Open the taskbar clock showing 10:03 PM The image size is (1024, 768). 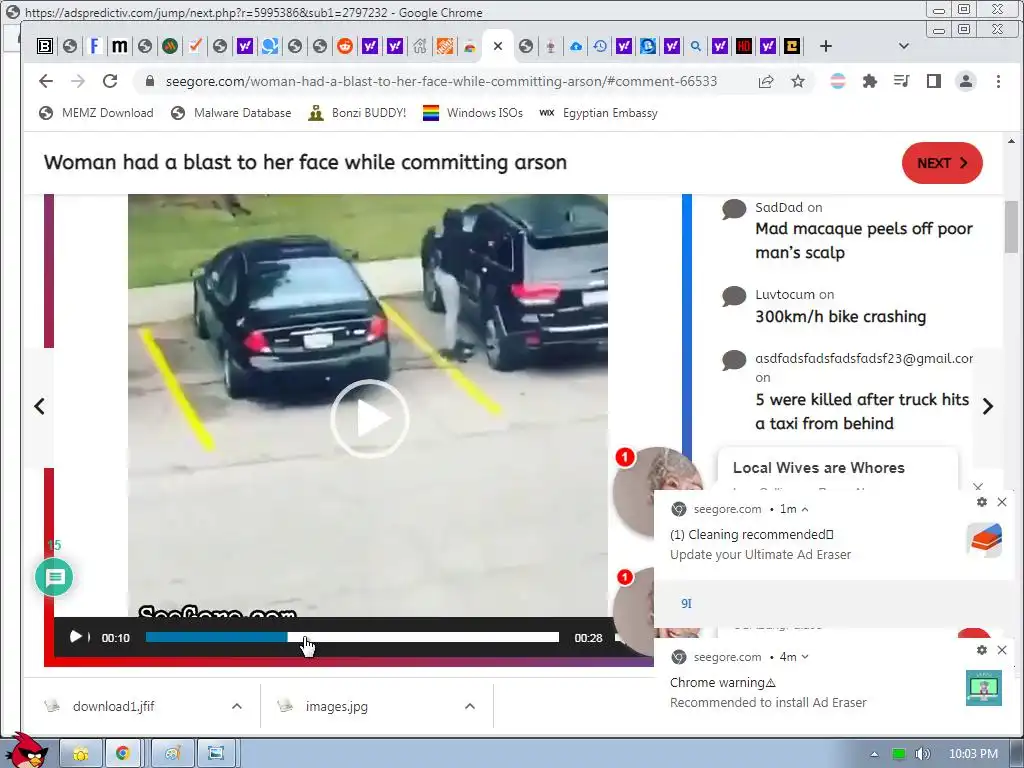973,754
